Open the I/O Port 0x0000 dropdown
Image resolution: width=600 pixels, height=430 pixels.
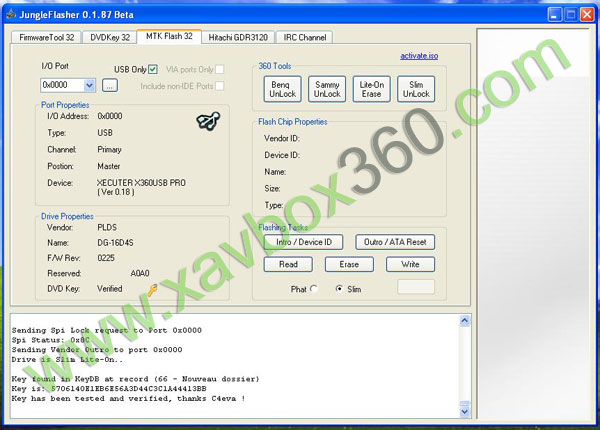90,85
